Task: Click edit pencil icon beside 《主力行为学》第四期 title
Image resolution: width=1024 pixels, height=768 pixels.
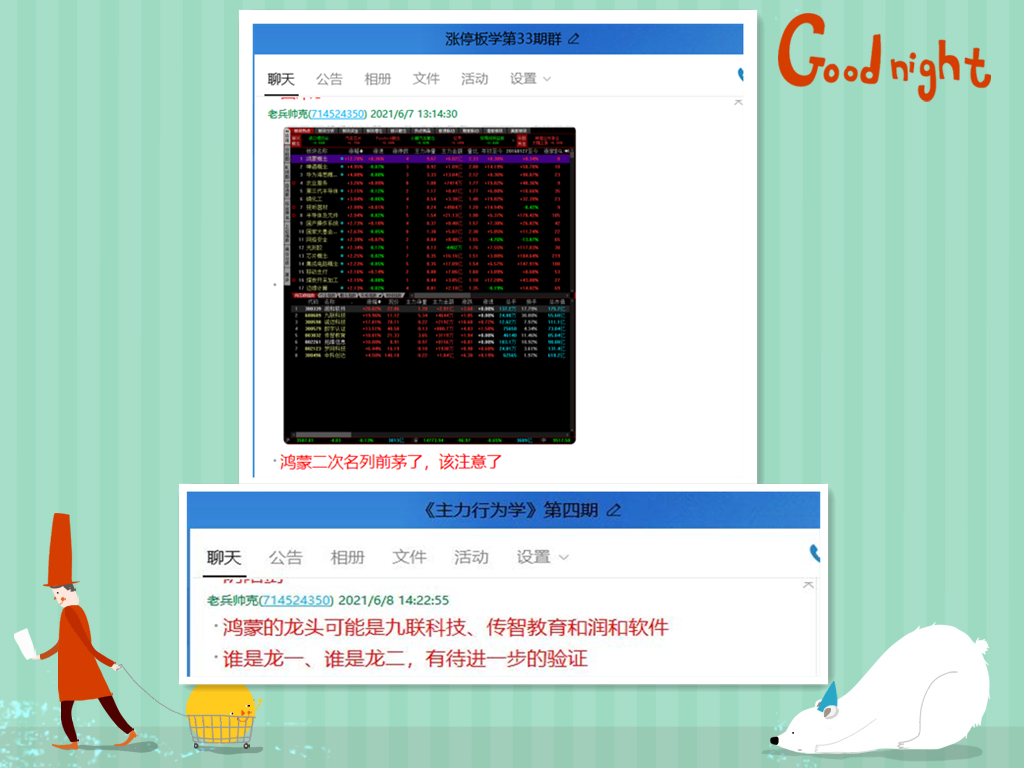Action: coord(614,510)
